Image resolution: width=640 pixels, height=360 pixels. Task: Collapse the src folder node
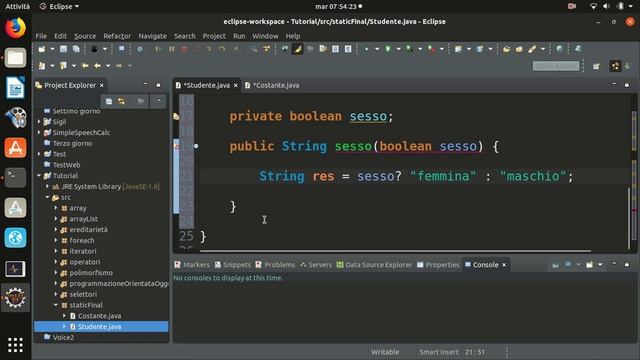[x=47, y=197]
